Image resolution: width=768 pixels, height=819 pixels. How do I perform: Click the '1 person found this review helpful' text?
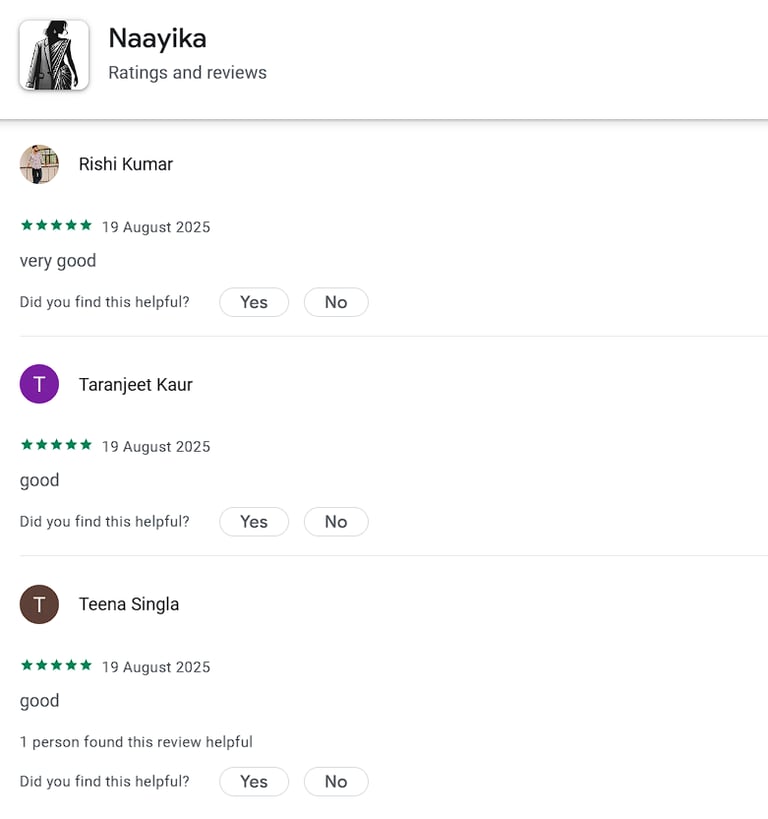pyautogui.click(x=136, y=742)
